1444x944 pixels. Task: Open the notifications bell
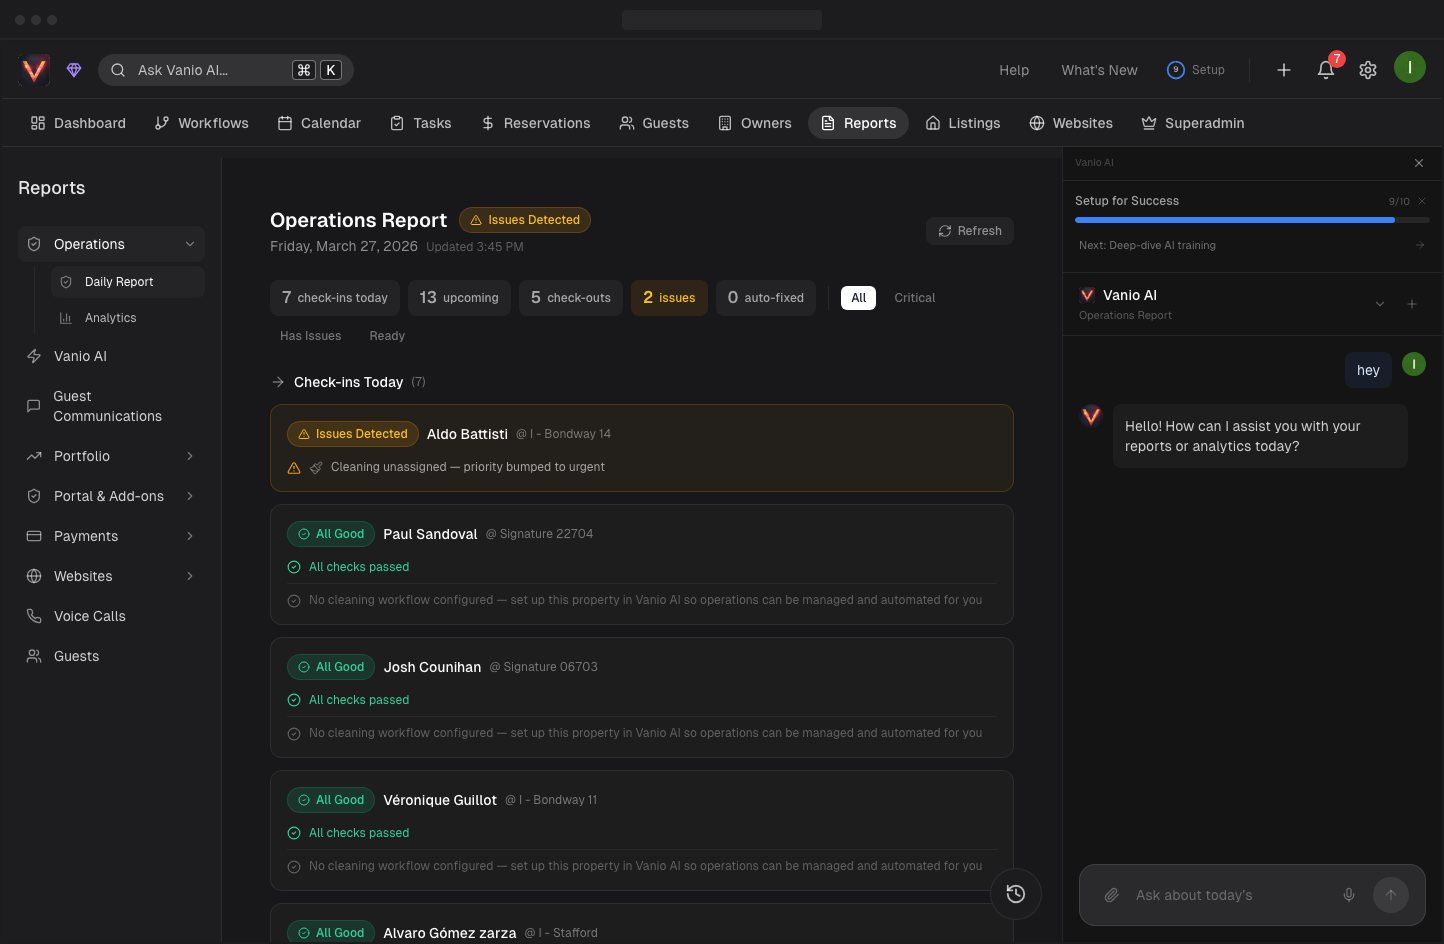pos(1326,70)
